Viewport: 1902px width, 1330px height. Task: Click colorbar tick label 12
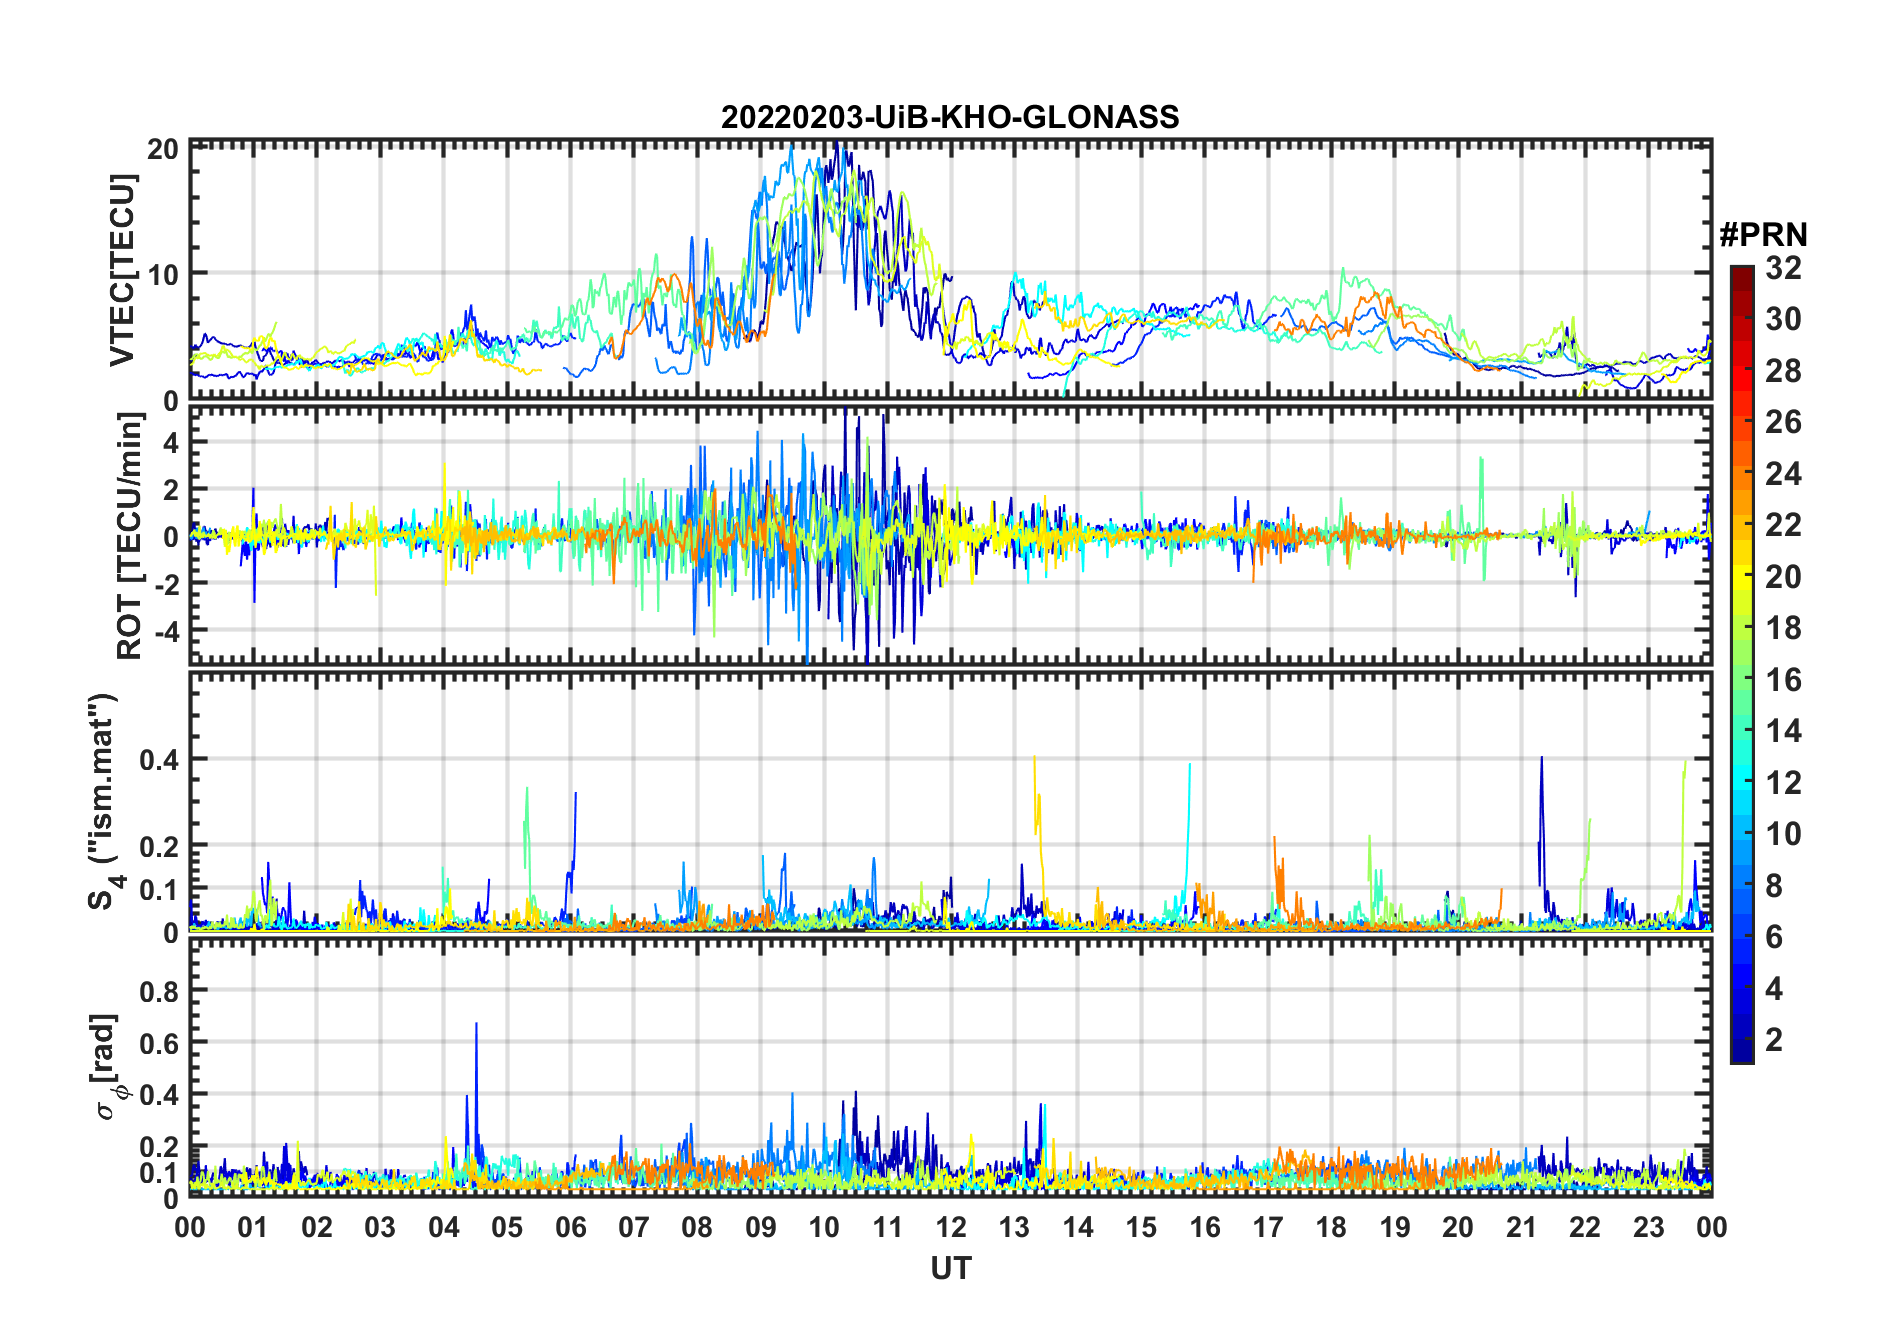pyautogui.click(x=1783, y=783)
